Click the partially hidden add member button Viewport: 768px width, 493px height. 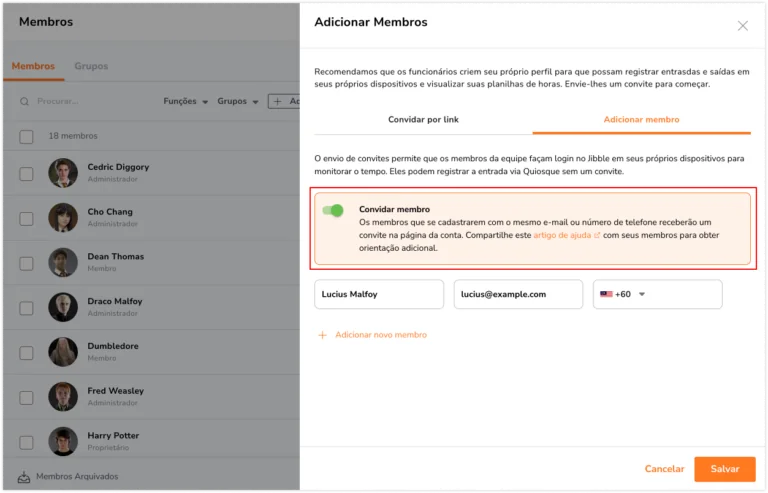click(x=284, y=101)
